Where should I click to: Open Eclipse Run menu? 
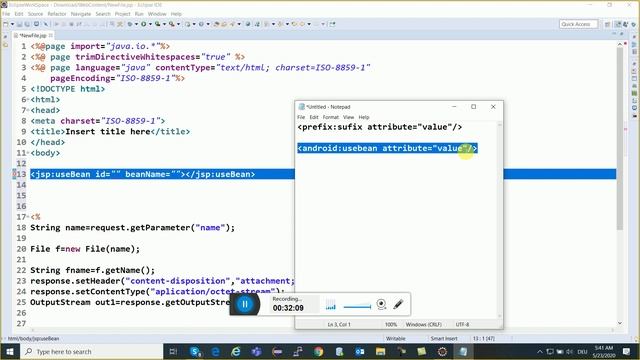click(139, 14)
